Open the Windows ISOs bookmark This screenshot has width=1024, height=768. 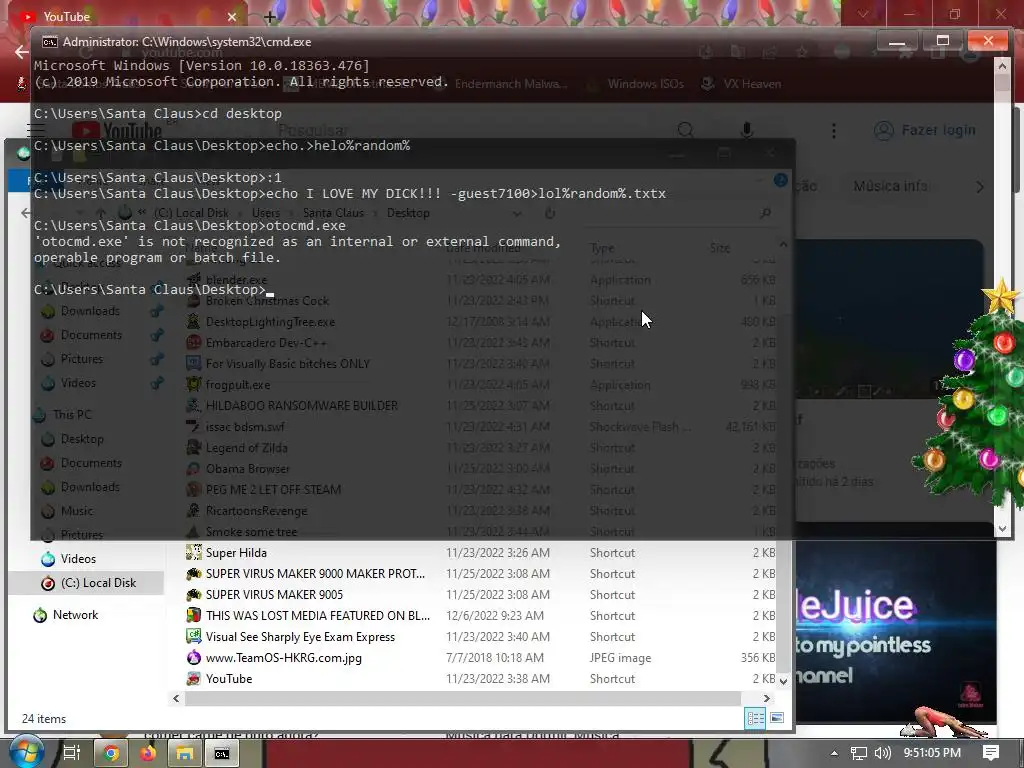coord(636,84)
